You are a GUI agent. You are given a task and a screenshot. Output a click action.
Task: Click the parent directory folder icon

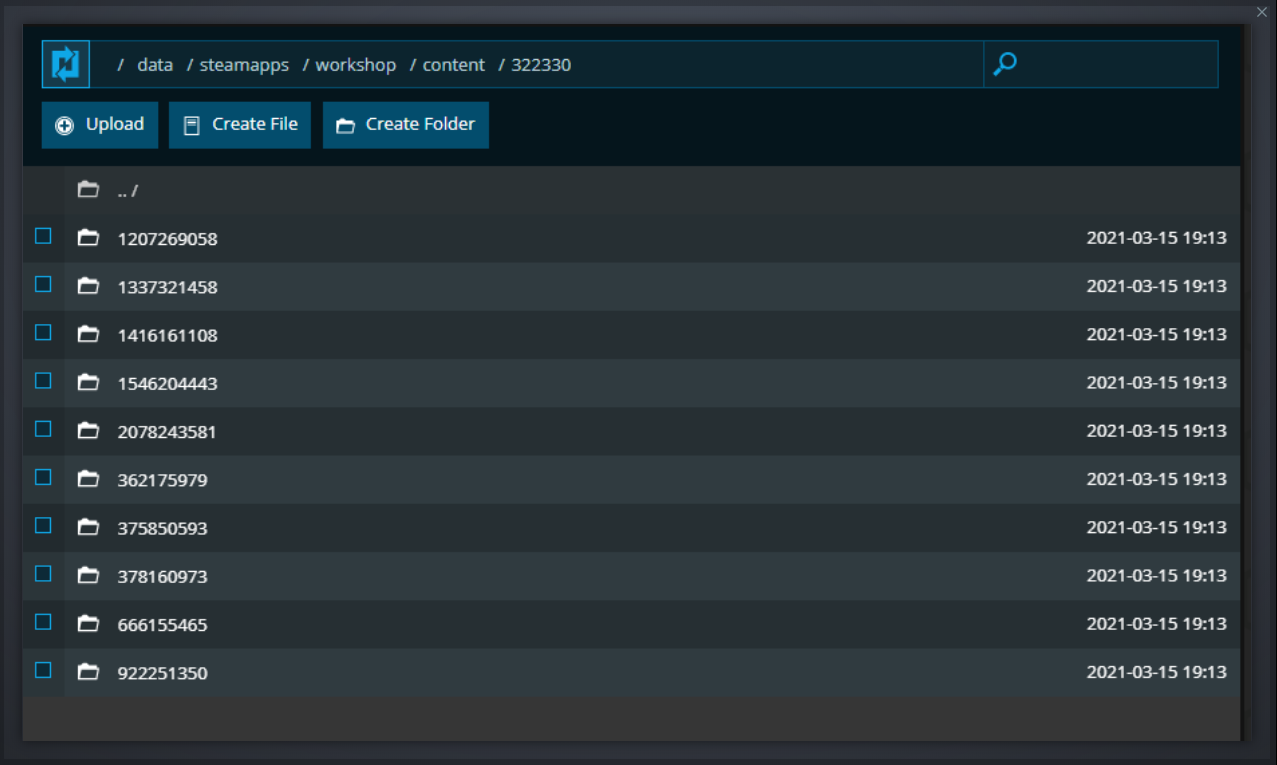point(89,190)
